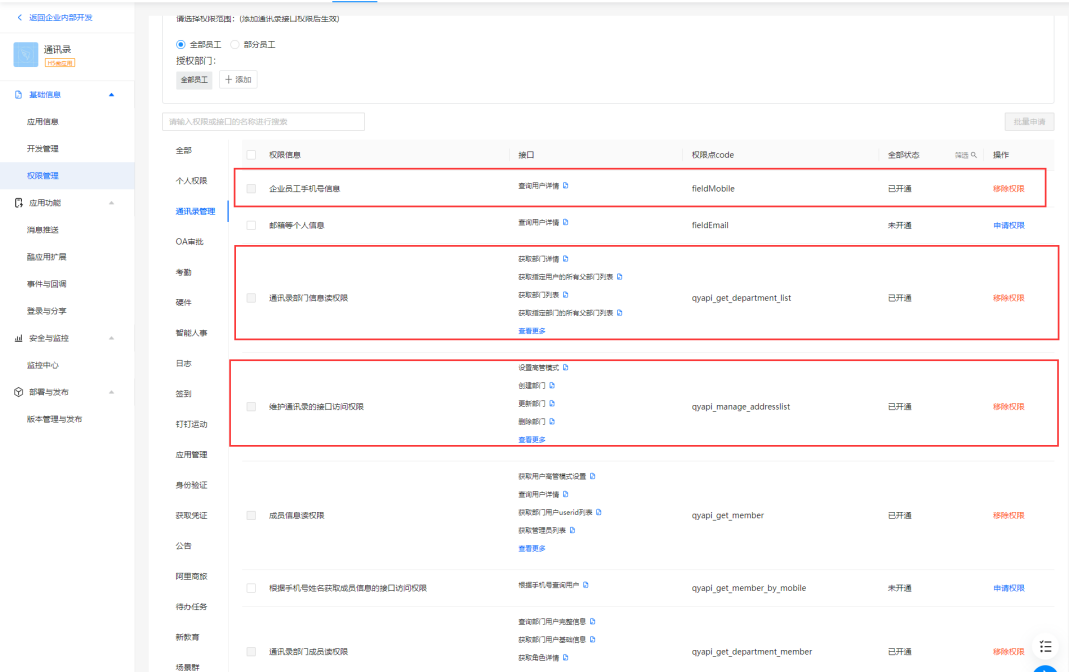Click the 通讯录 app icon in the sidebar
Viewport: 1069px width, 672px height.
pos(26,54)
